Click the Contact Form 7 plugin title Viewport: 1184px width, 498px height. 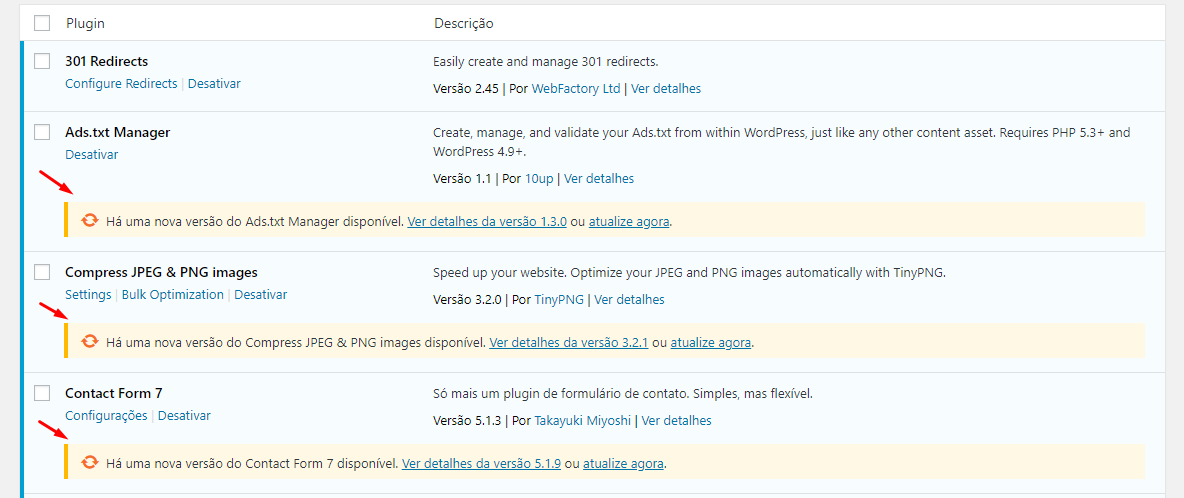[114, 393]
